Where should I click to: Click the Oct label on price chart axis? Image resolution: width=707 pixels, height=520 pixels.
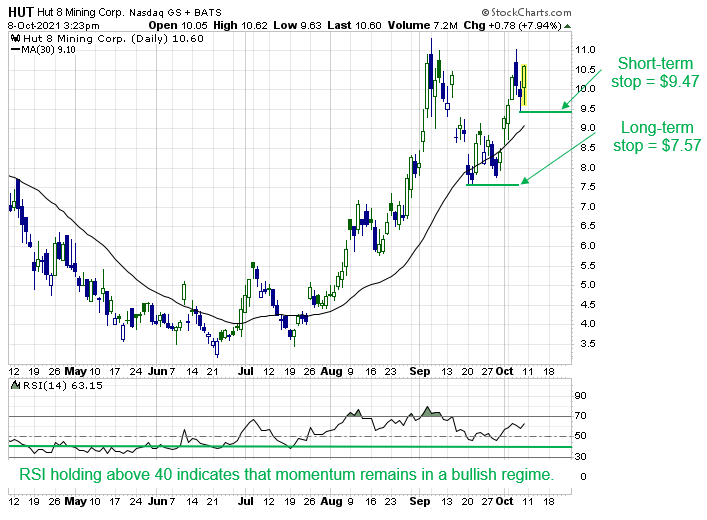pyautogui.click(x=504, y=372)
